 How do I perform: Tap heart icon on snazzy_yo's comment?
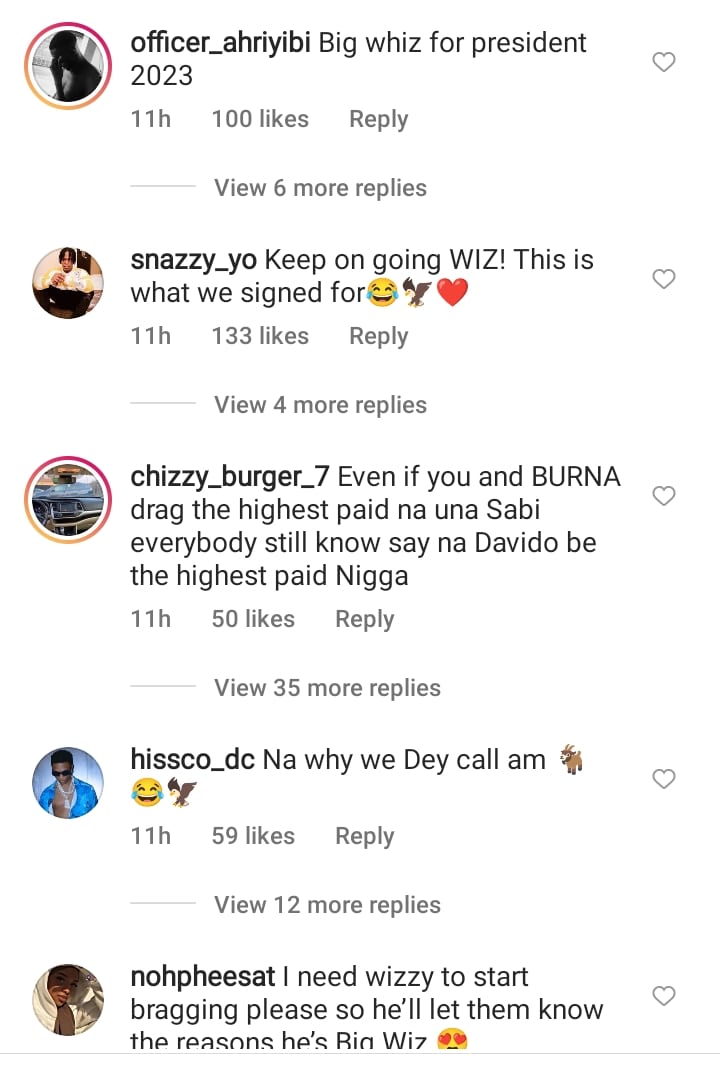663,279
